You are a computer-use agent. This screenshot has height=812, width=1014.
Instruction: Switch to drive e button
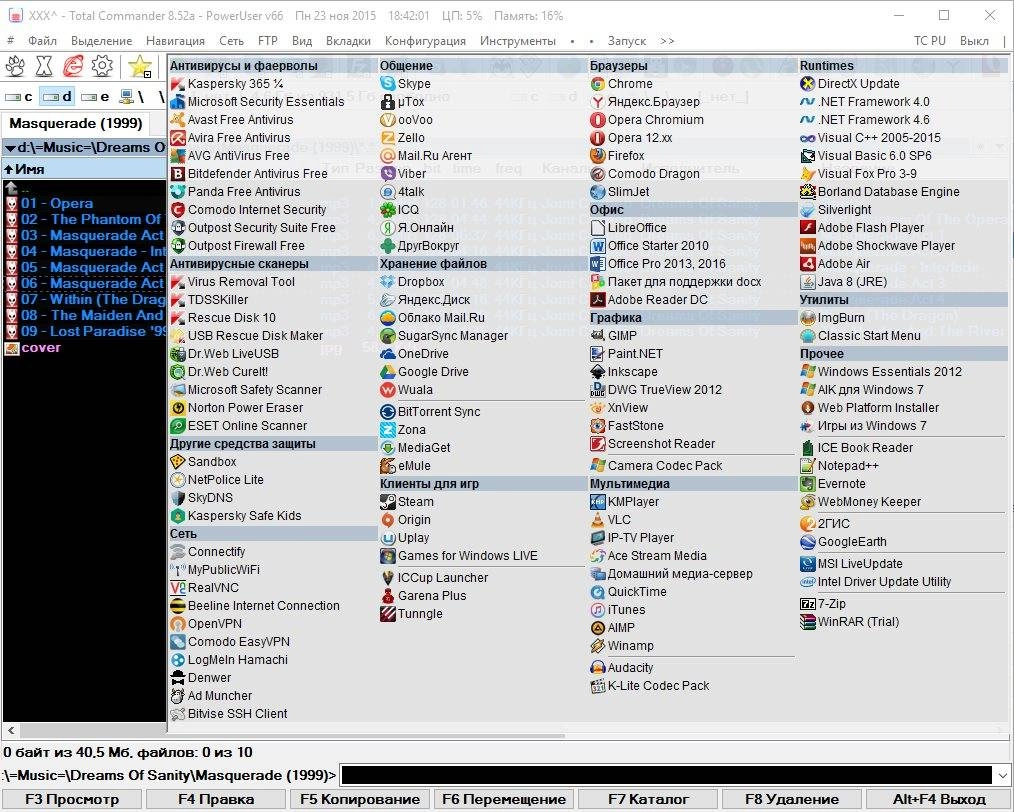(94, 97)
